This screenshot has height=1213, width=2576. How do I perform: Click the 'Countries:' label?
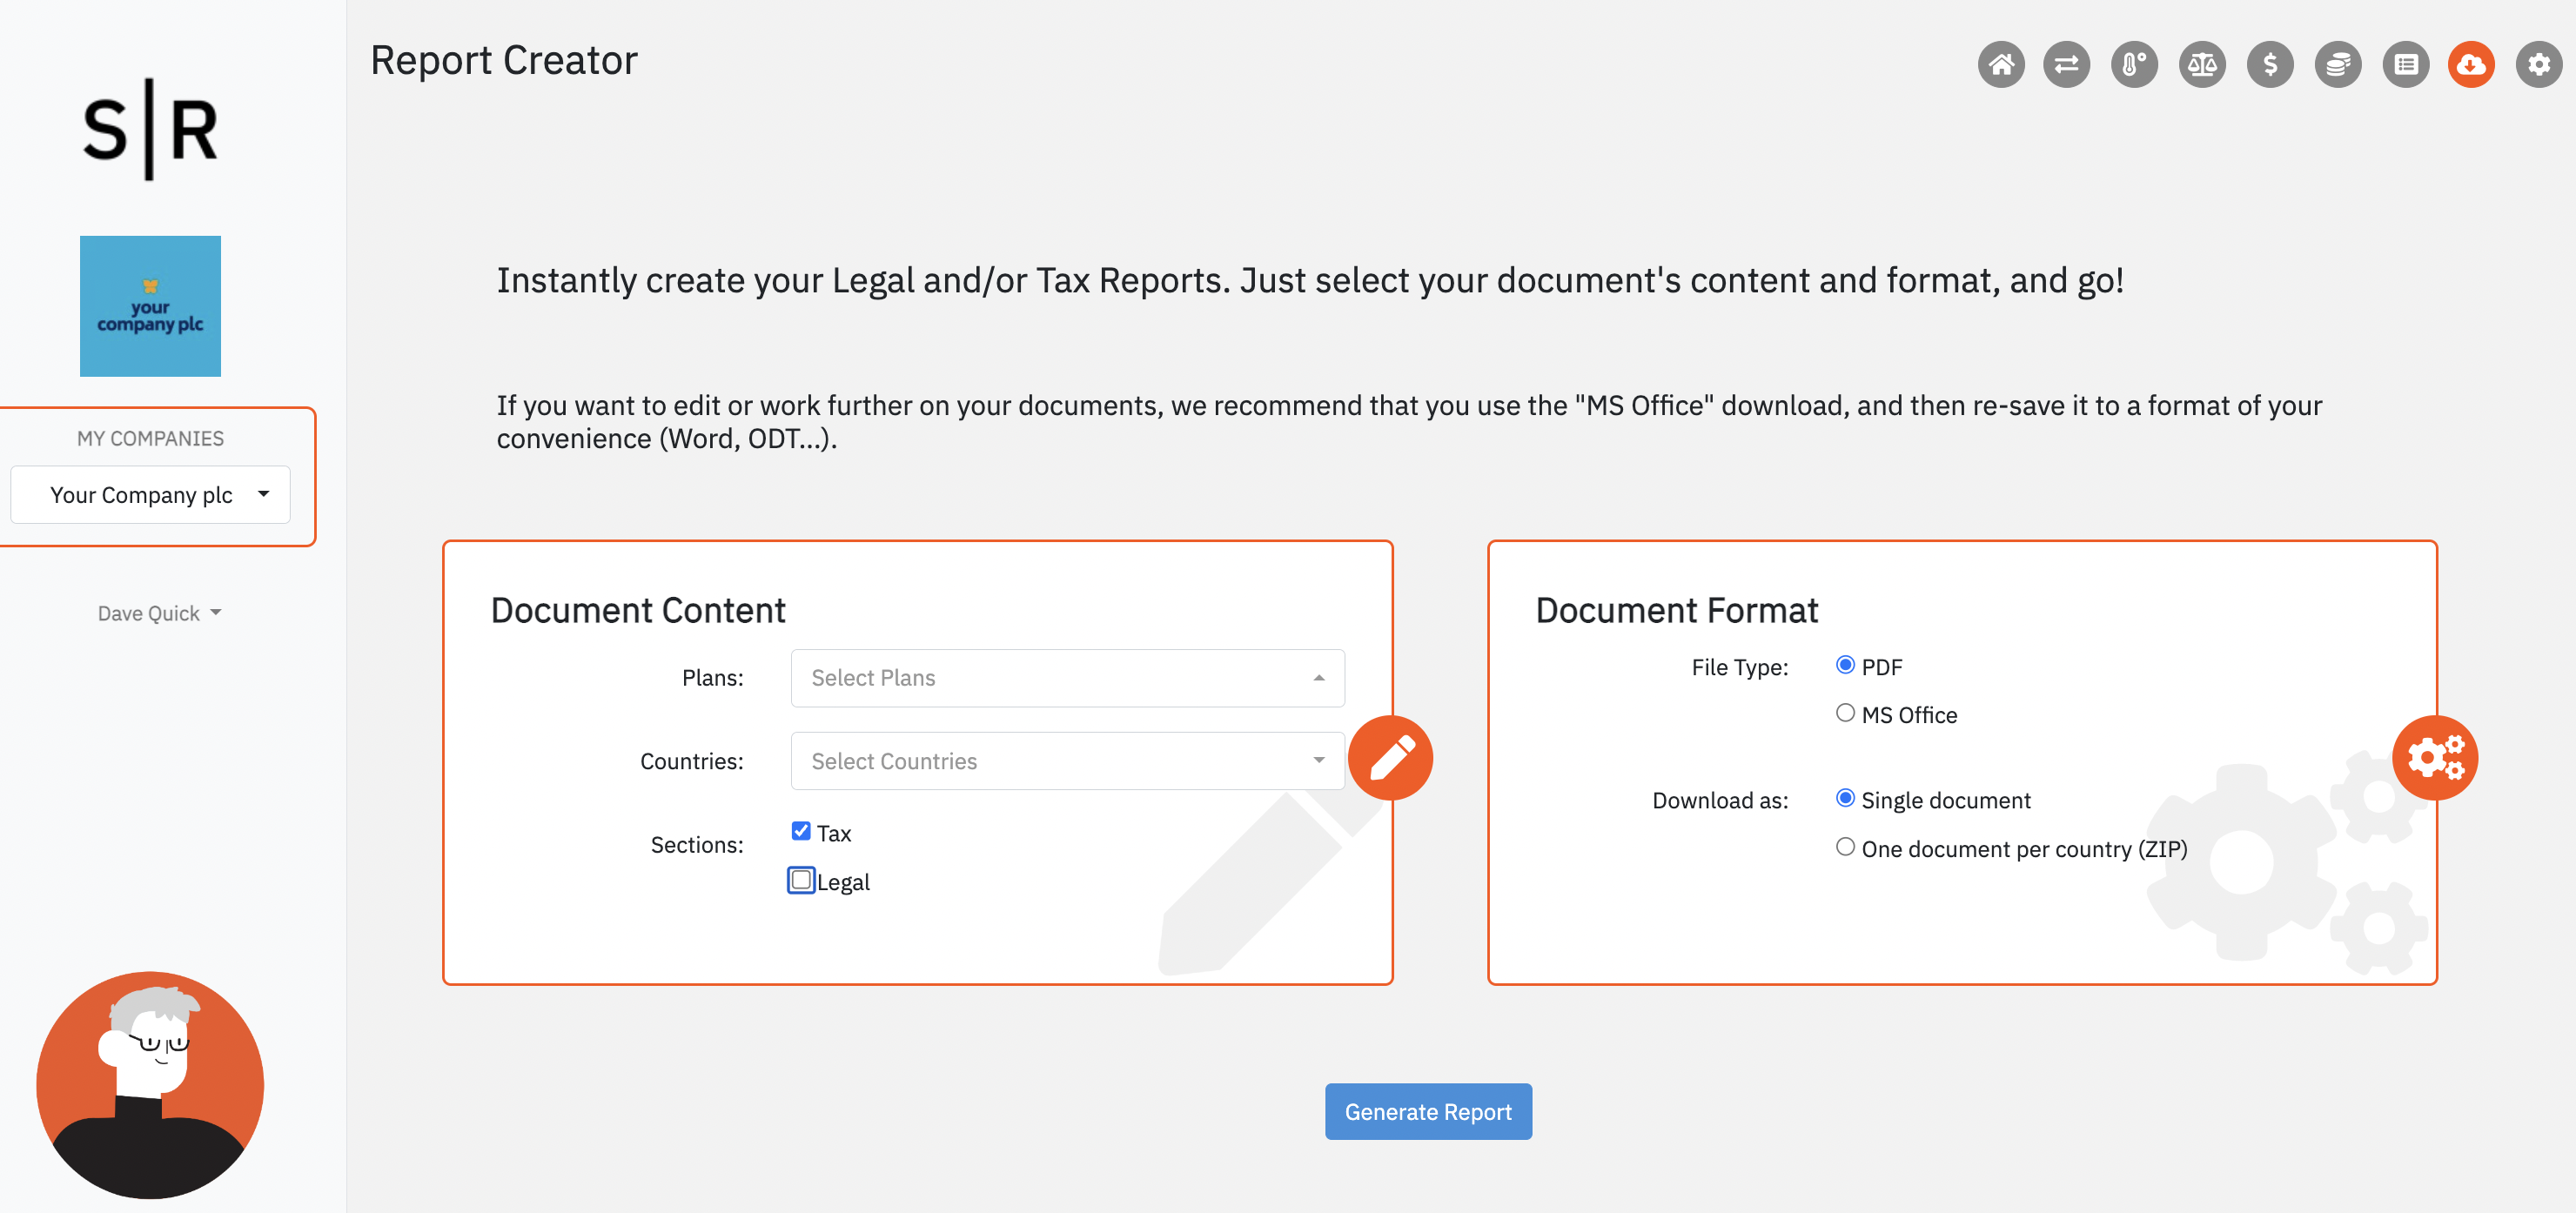(x=691, y=761)
